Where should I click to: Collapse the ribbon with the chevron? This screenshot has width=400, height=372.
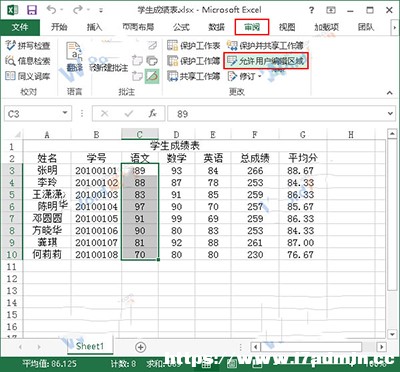tap(389, 93)
